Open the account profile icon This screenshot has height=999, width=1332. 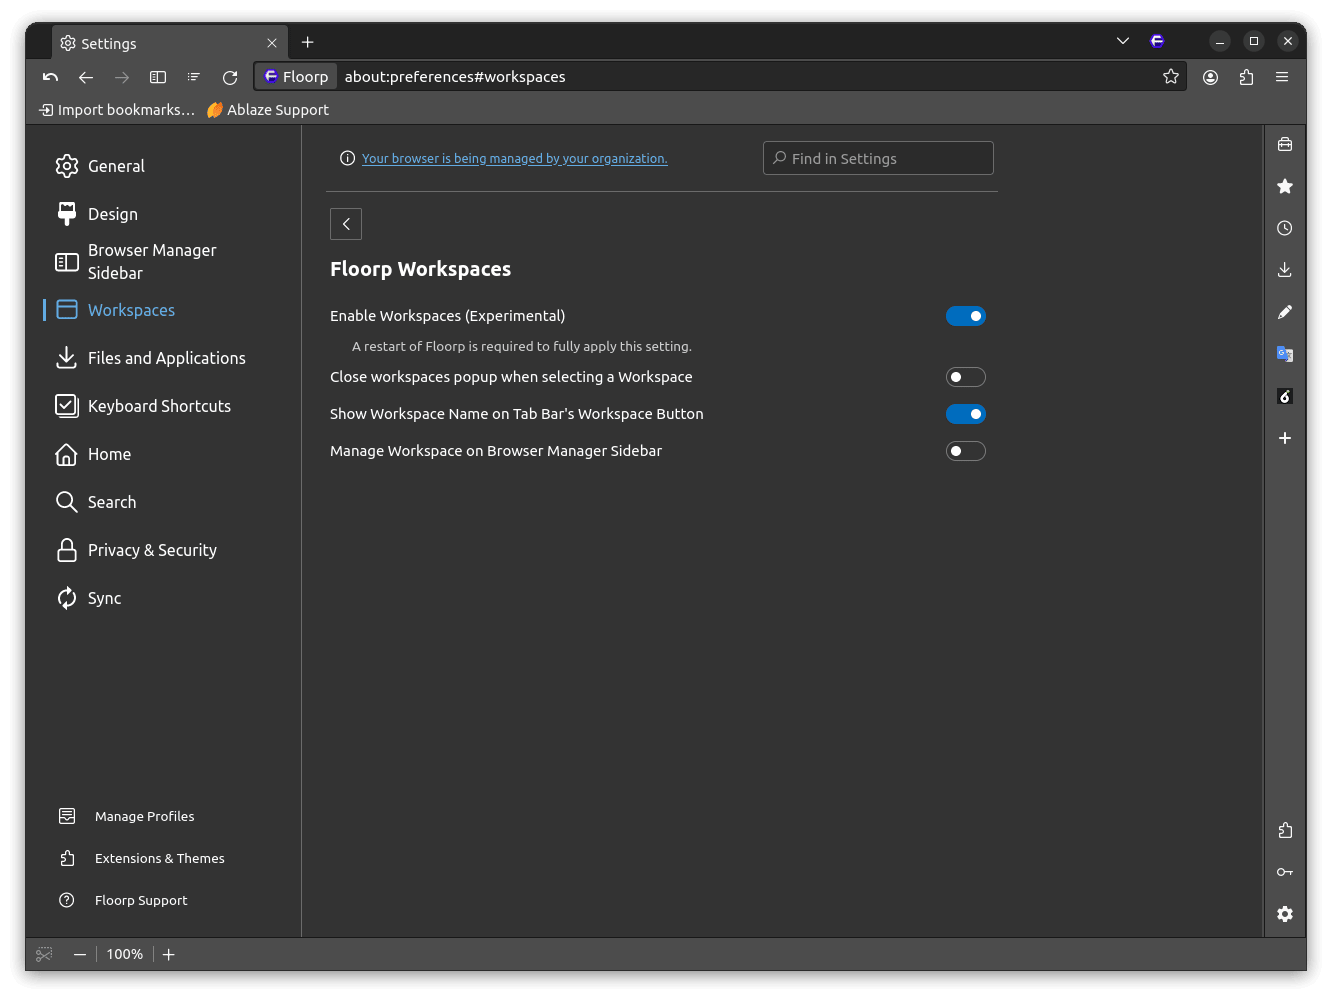1210,77
